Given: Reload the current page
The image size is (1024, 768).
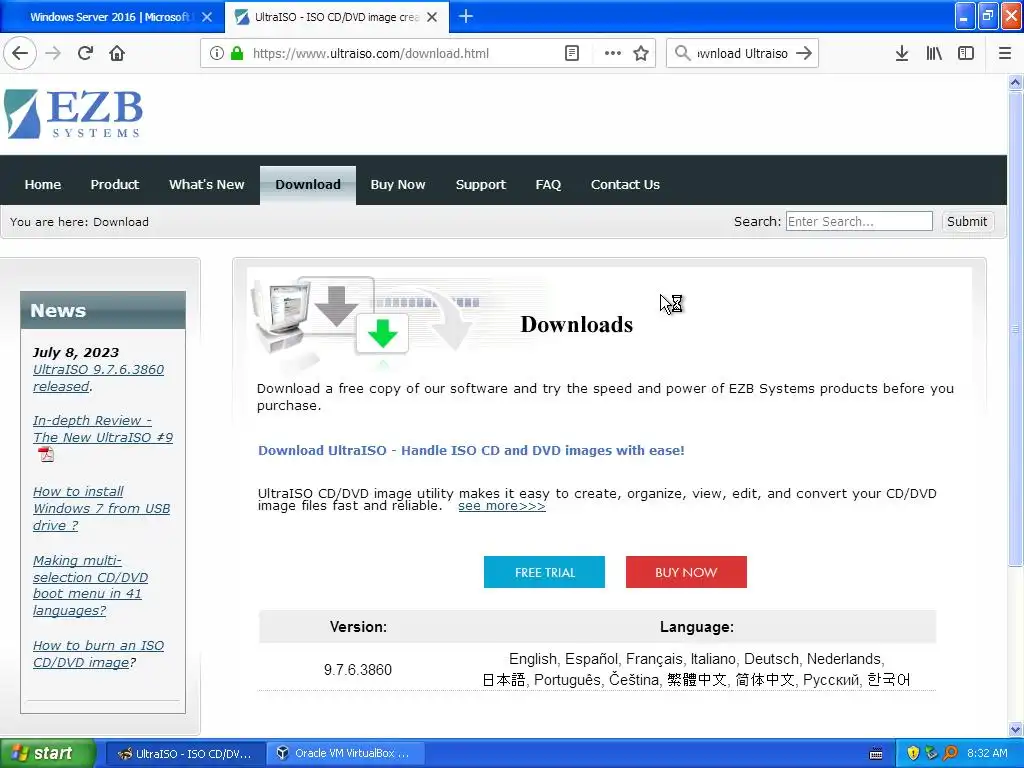Looking at the screenshot, I should (85, 53).
